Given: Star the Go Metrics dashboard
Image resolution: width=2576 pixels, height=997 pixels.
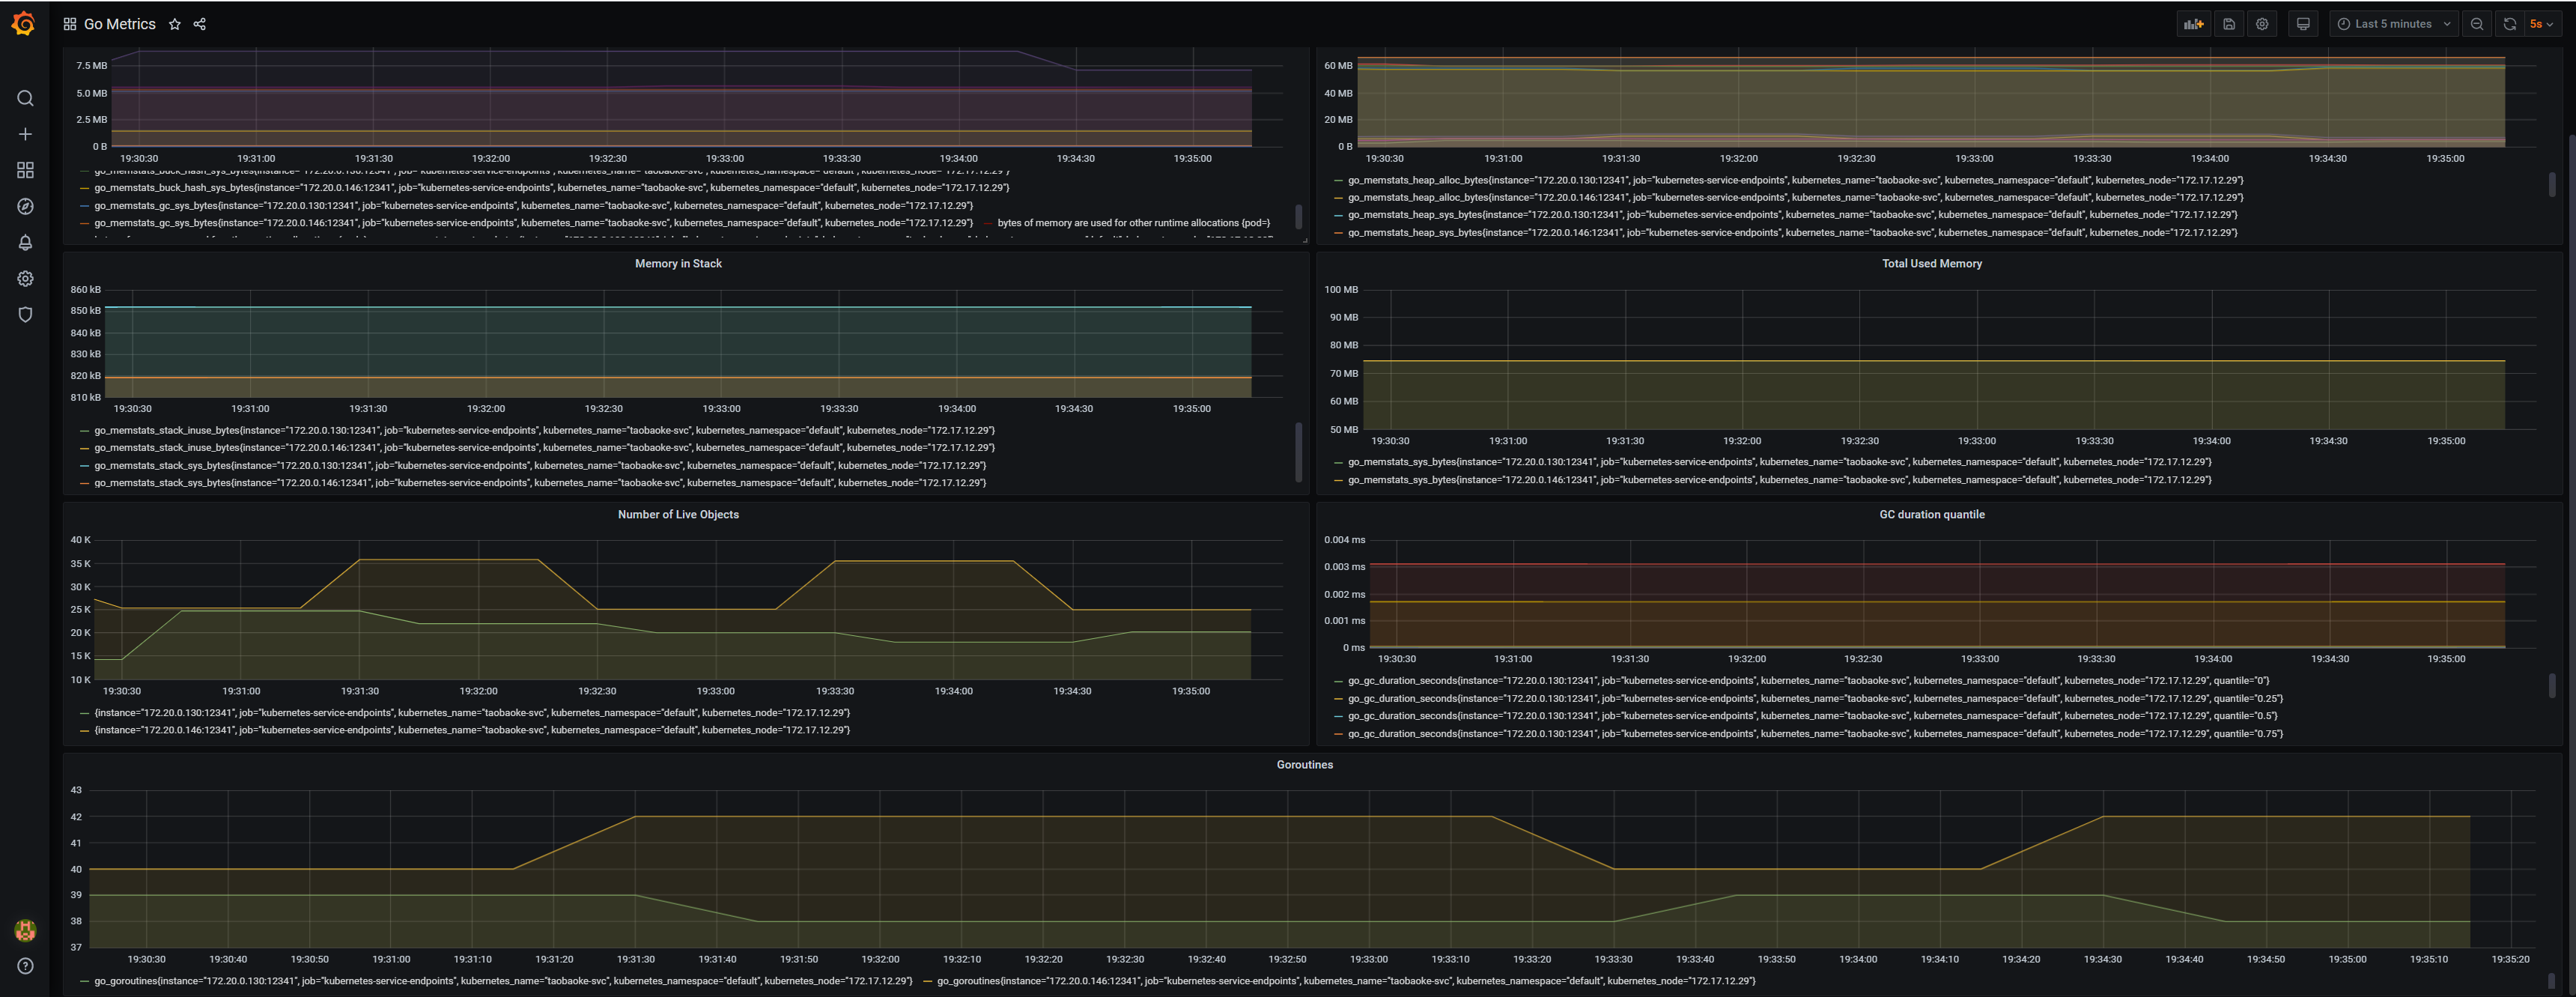Looking at the screenshot, I should coord(175,24).
